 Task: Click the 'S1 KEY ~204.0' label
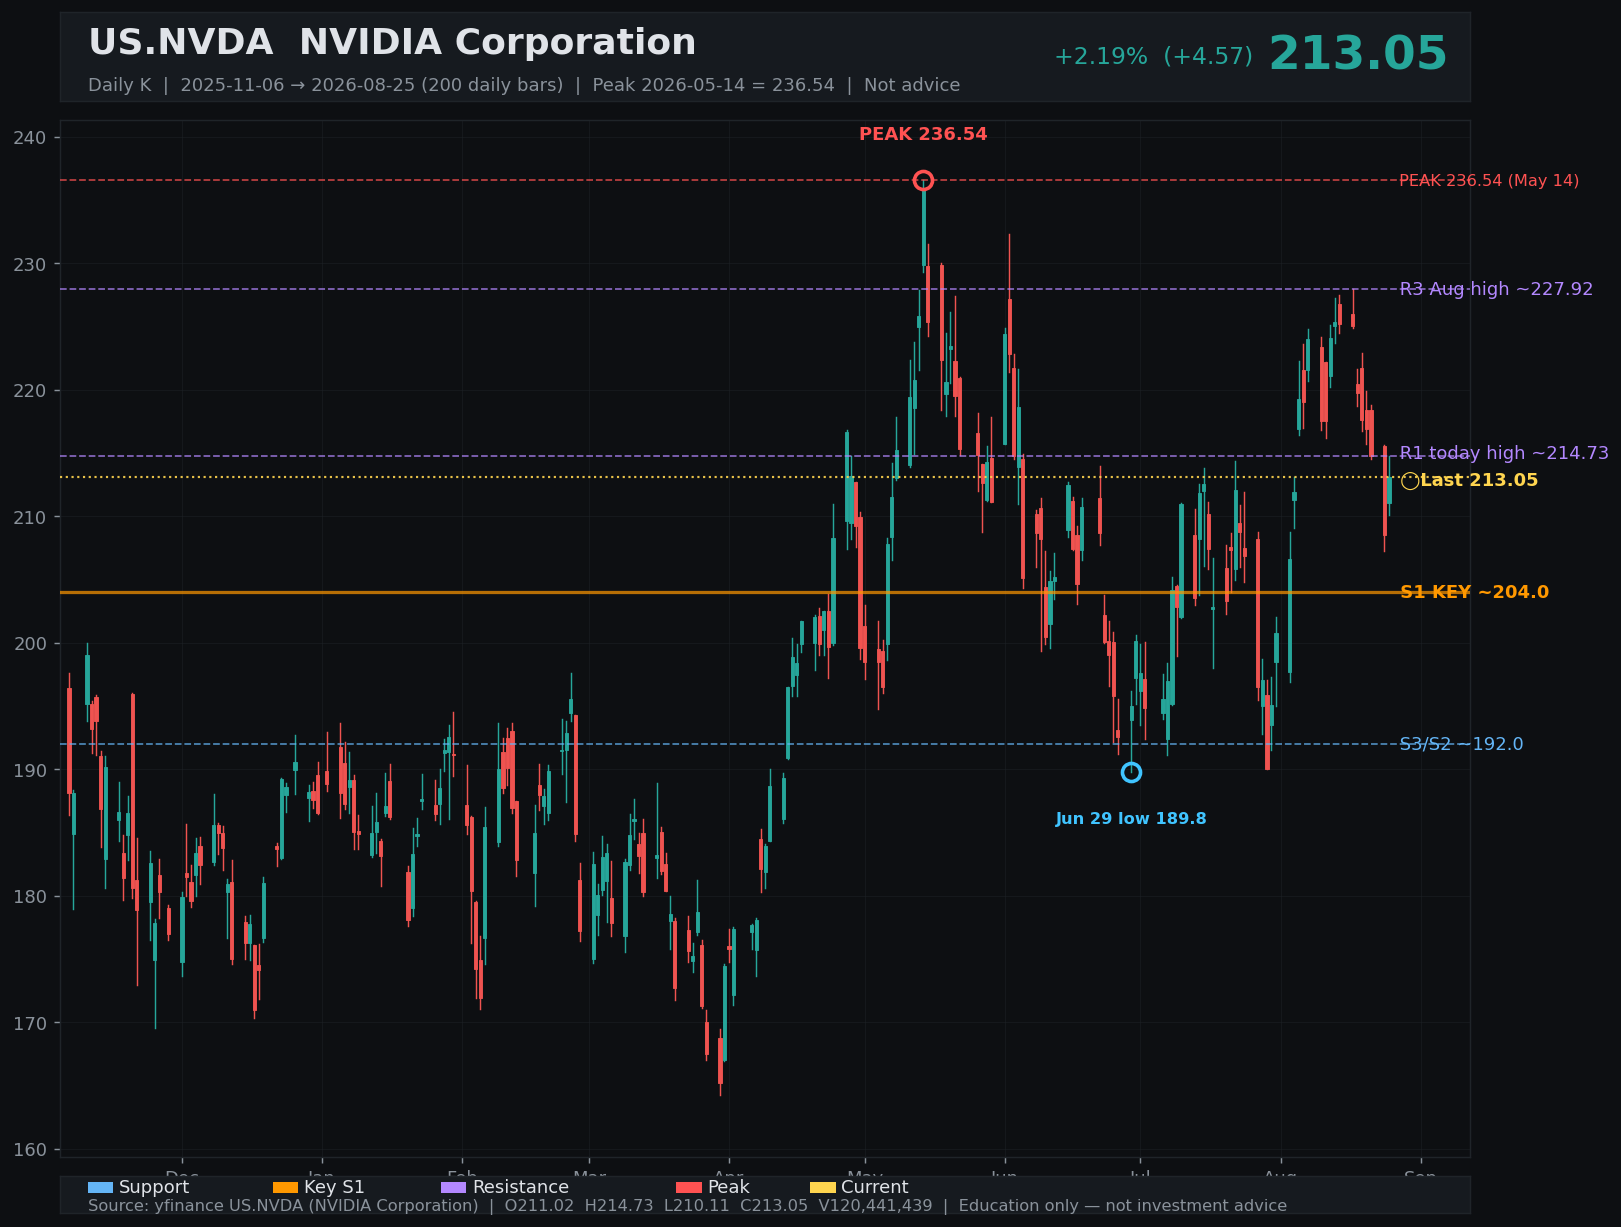click(1474, 592)
